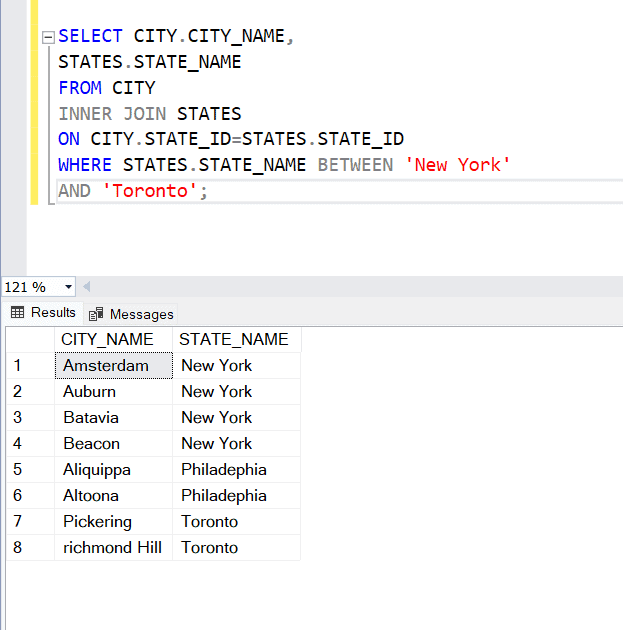The width and height of the screenshot is (623, 630).
Task: Select row header number 5
Action: pos(30,470)
